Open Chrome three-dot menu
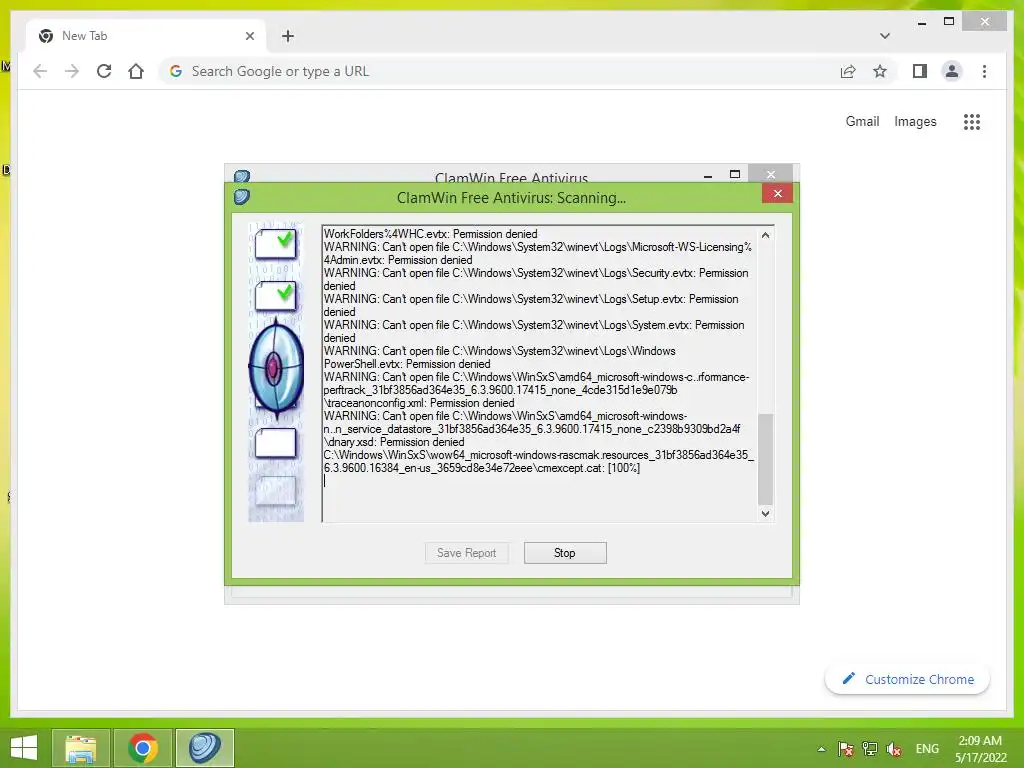The width and height of the screenshot is (1024, 768). pyautogui.click(x=984, y=71)
